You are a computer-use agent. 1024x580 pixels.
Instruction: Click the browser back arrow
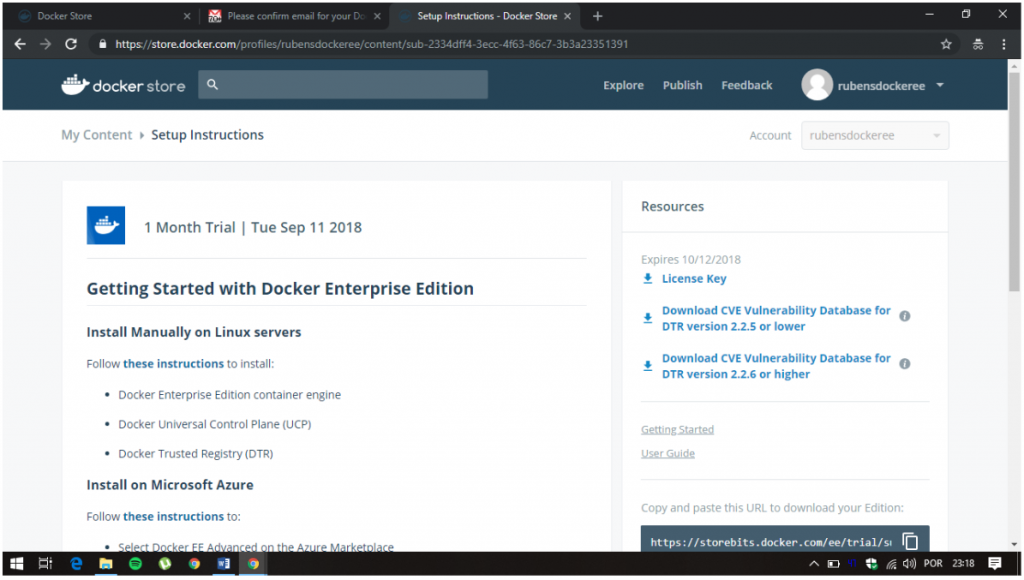pos(20,45)
